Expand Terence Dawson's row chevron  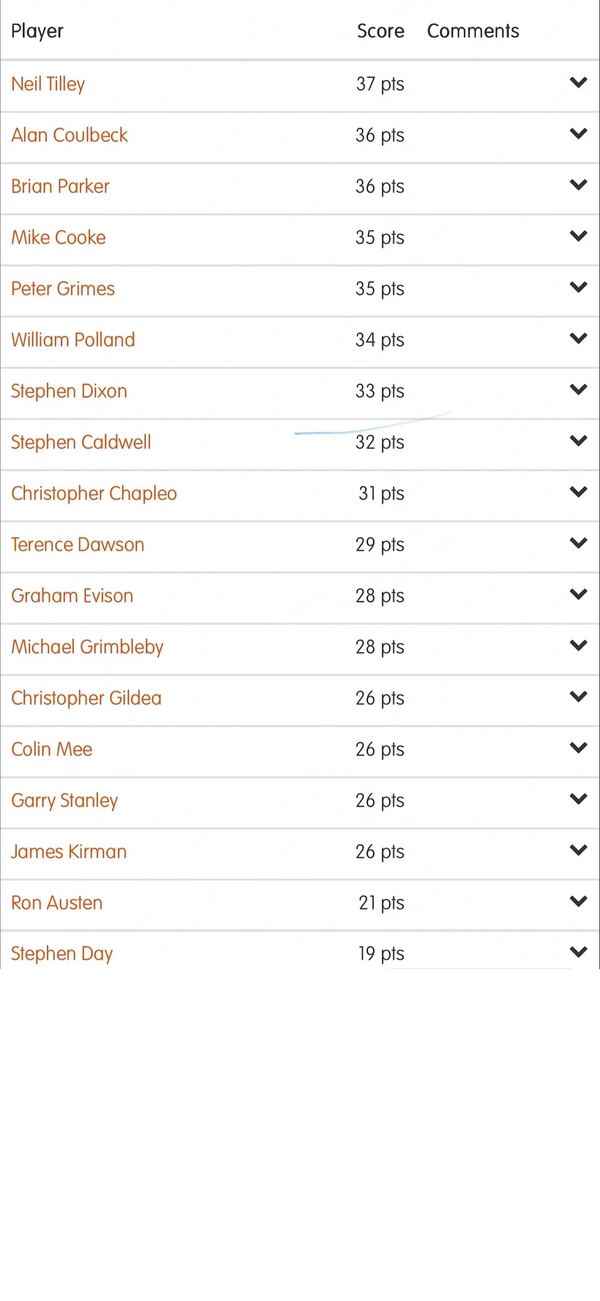578,543
